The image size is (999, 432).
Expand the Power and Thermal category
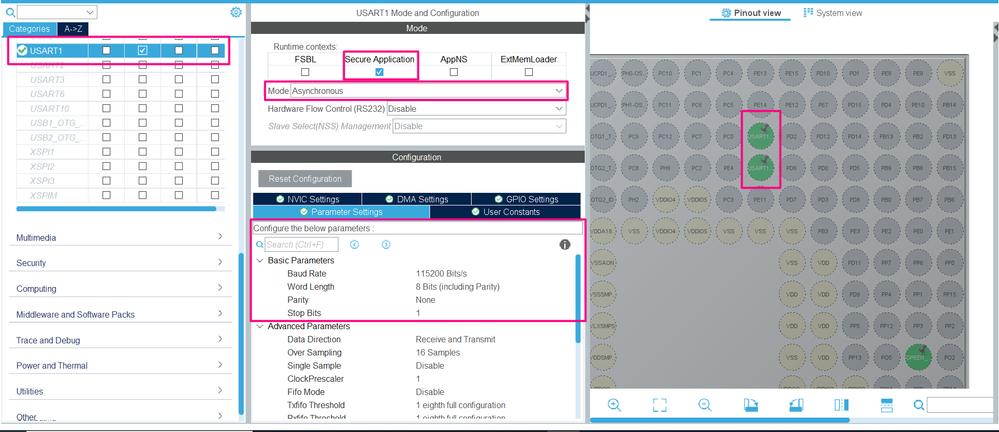pos(120,366)
